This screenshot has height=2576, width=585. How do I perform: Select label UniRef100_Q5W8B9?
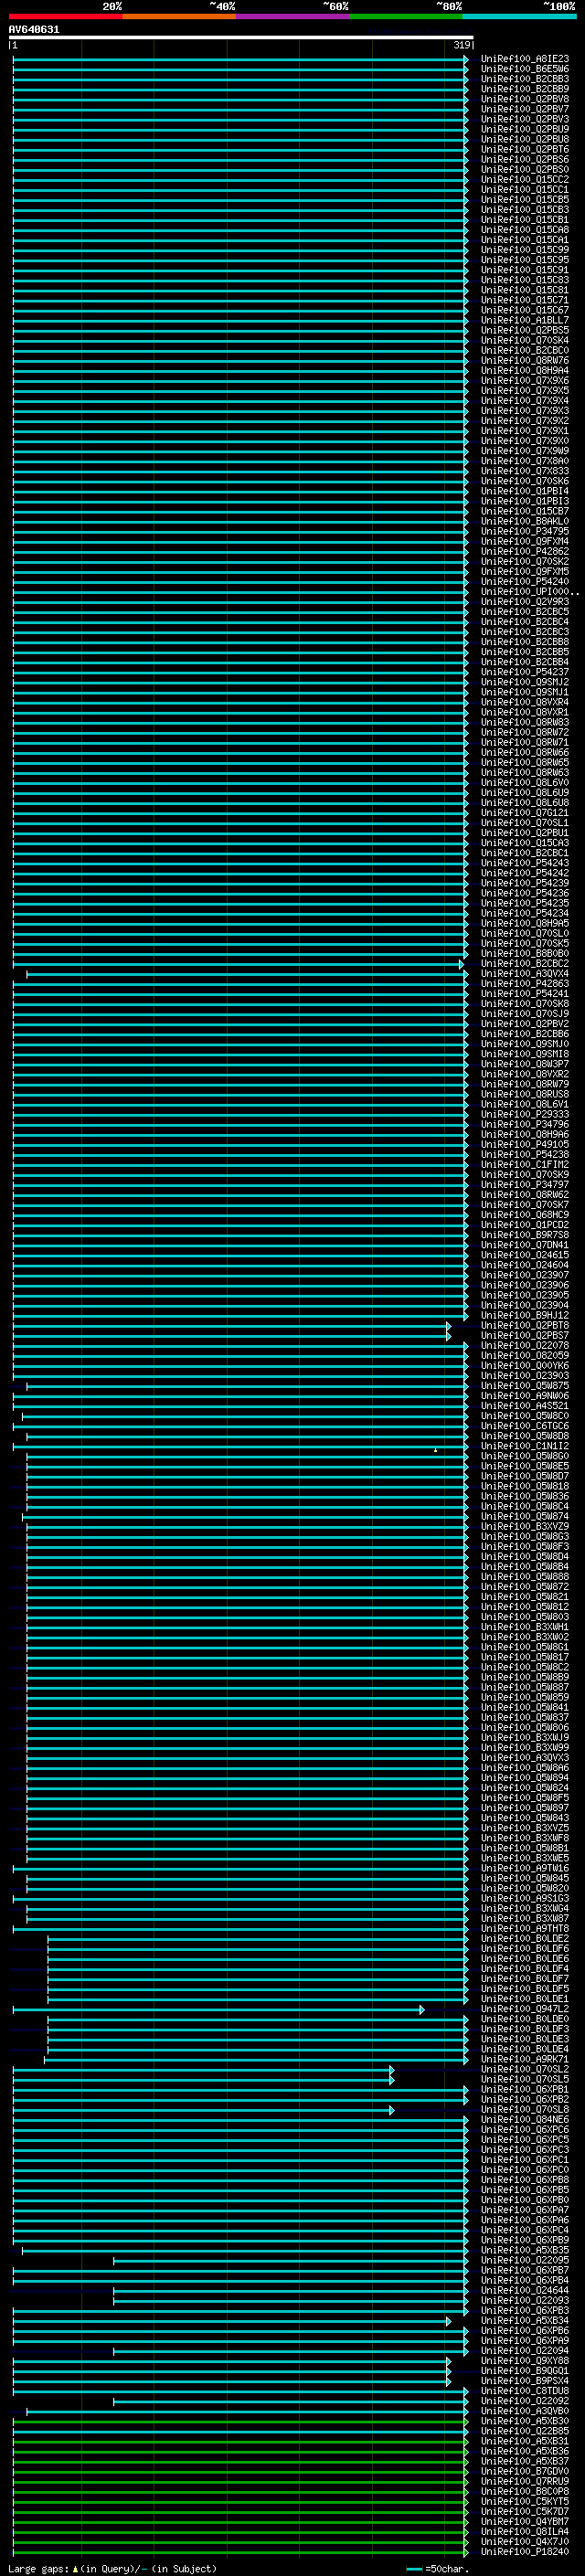click(524, 1677)
